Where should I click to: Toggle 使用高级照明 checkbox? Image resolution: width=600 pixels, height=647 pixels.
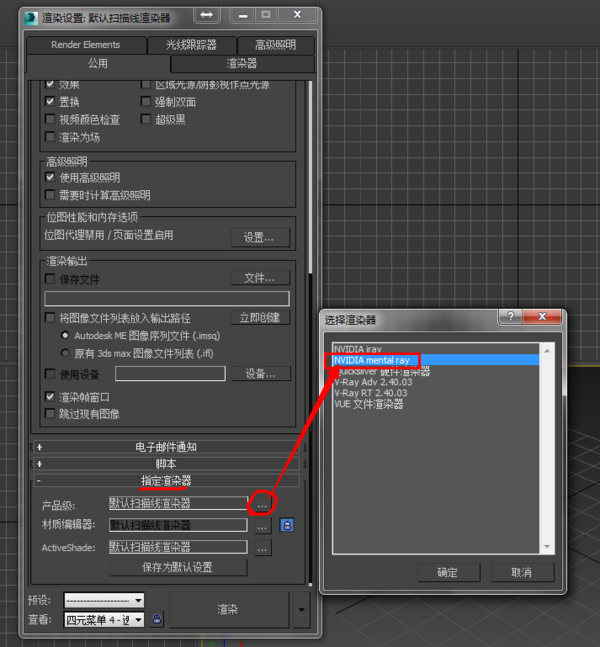(x=50, y=177)
